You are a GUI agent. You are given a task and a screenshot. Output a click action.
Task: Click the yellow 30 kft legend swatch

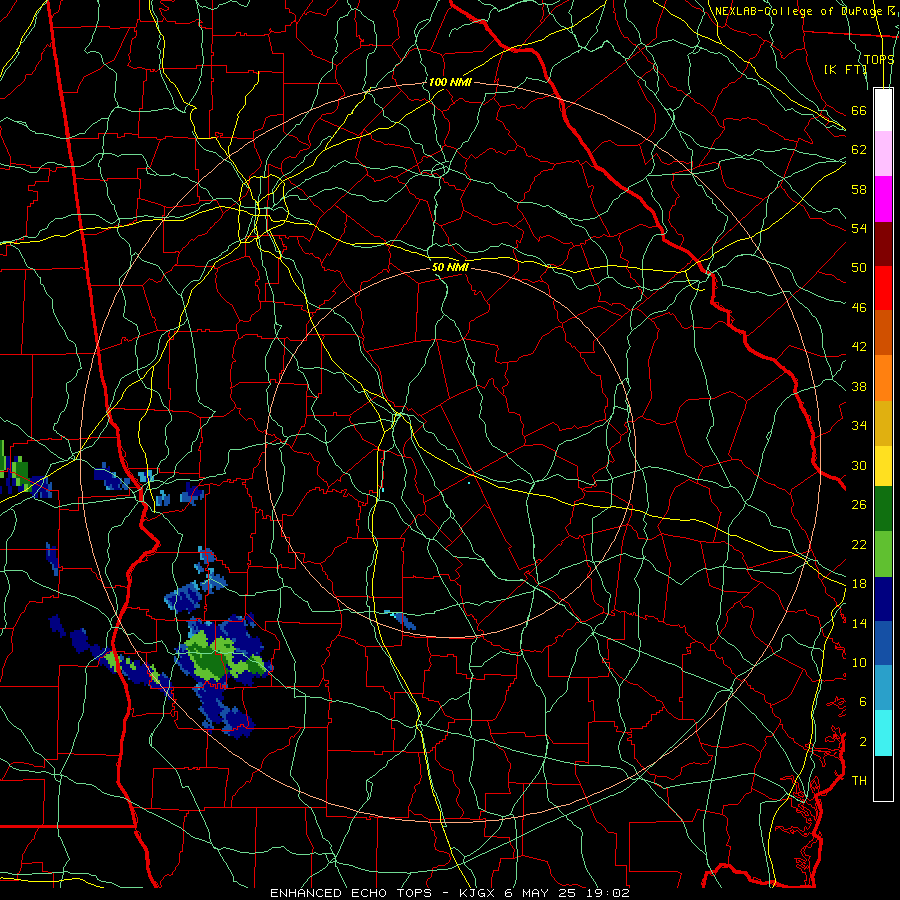point(883,466)
